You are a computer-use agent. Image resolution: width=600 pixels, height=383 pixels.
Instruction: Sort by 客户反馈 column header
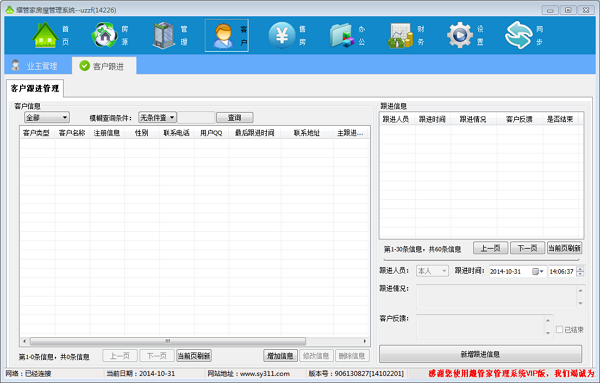tap(520, 119)
